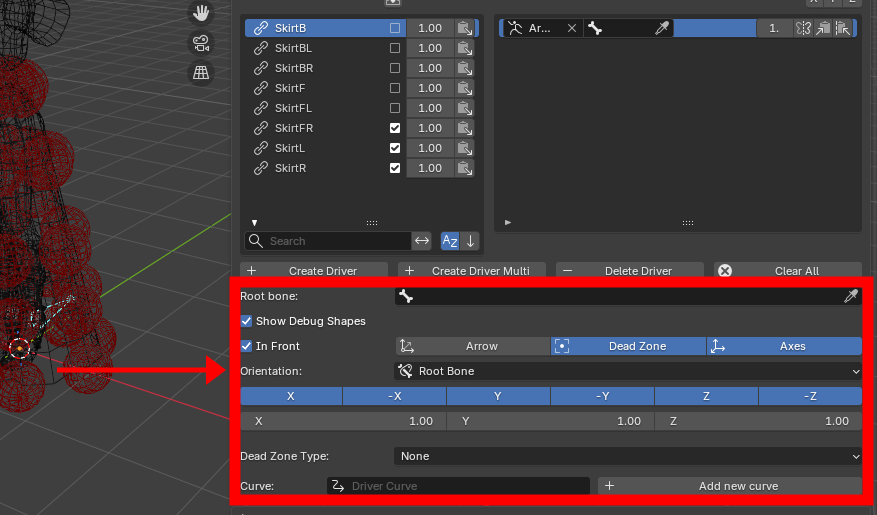Toggle camera view icon in viewport
877x515 pixels.
click(201, 43)
